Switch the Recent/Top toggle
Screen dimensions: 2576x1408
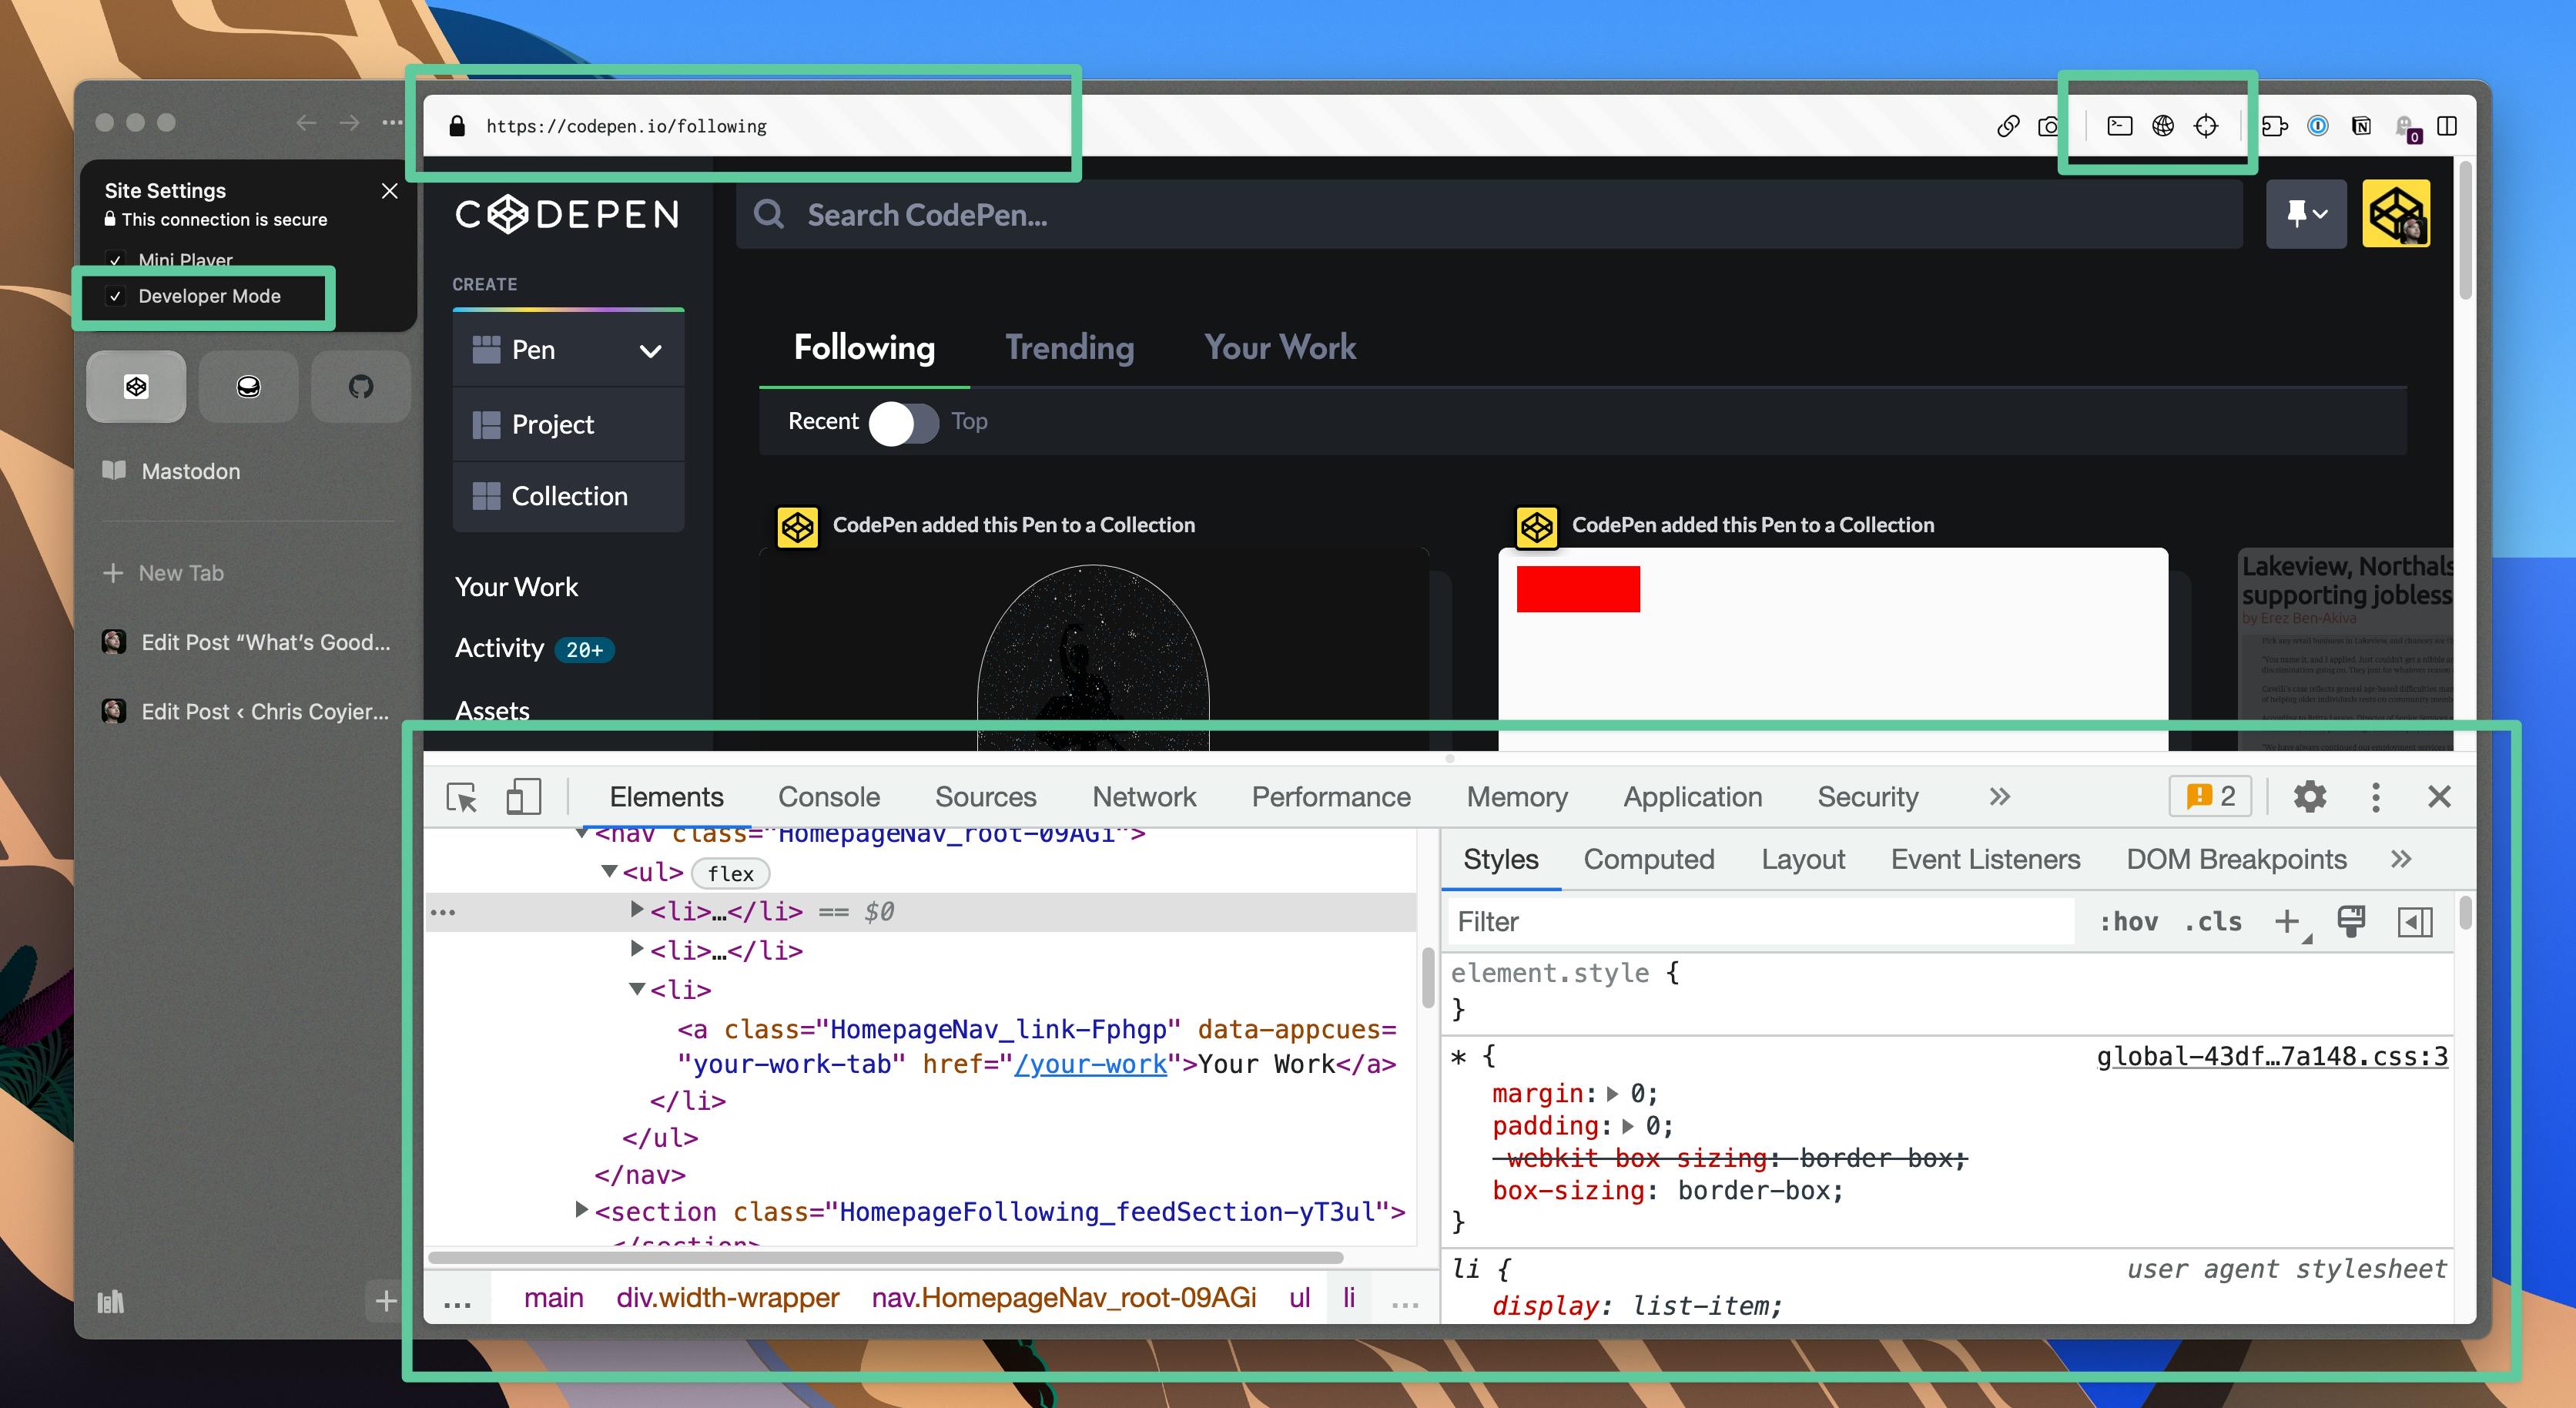pyautogui.click(x=903, y=423)
